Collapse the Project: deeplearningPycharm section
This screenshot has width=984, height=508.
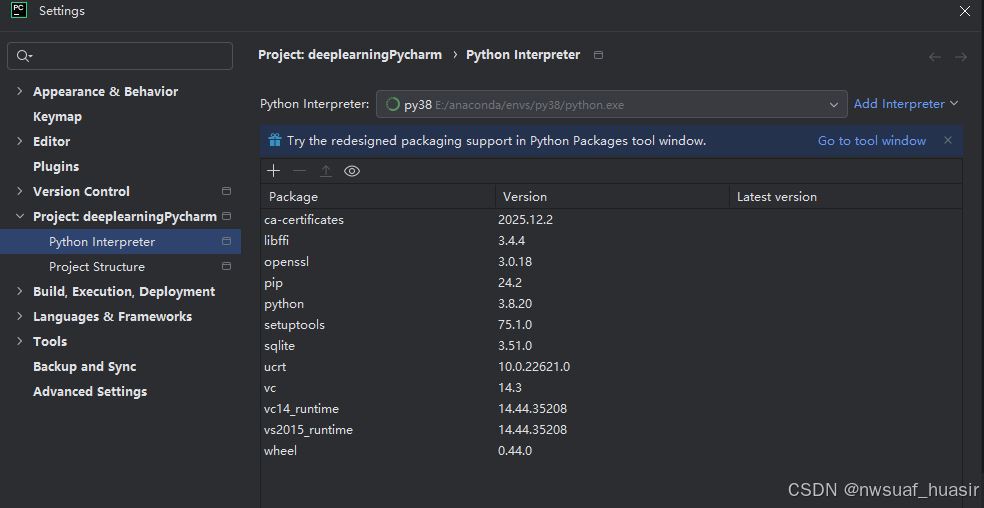tap(19, 217)
